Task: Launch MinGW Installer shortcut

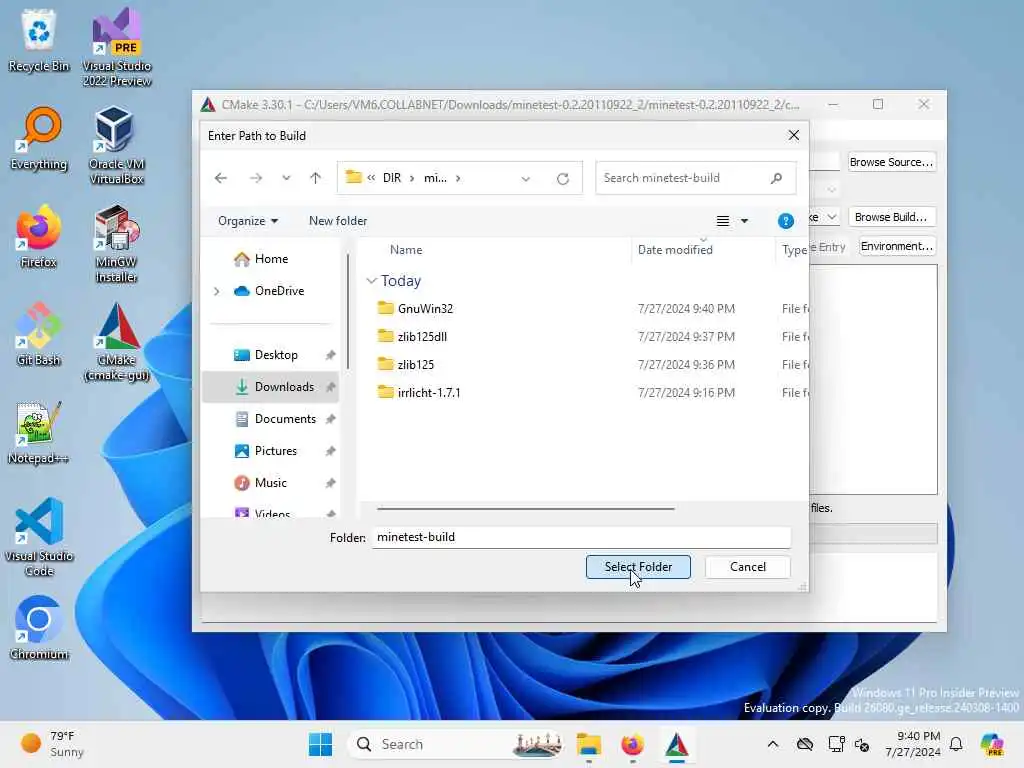Action: (x=117, y=244)
